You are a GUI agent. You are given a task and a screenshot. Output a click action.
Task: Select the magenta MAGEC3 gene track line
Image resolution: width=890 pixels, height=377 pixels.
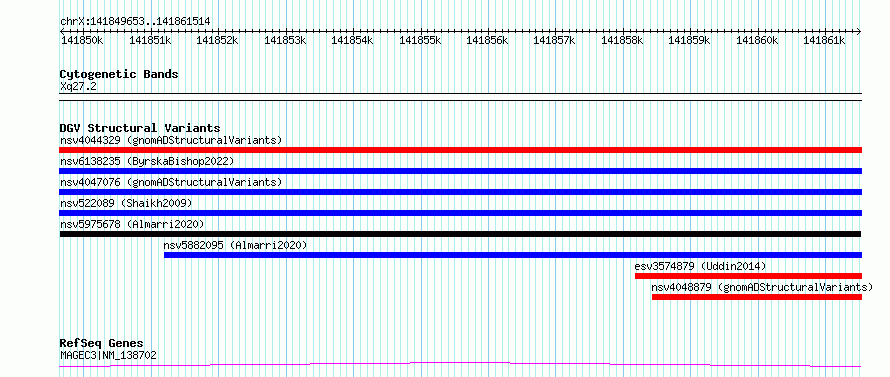(x=460, y=365)
